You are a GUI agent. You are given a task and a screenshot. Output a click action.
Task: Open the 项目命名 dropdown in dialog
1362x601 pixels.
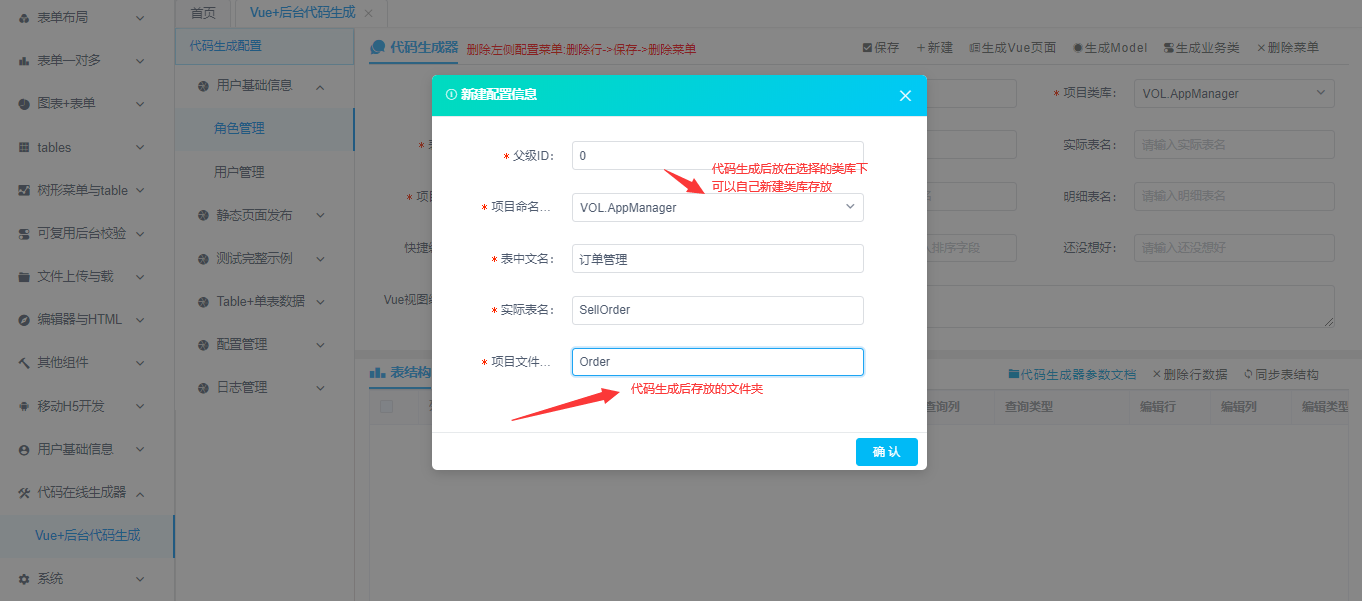pos(717,208)
